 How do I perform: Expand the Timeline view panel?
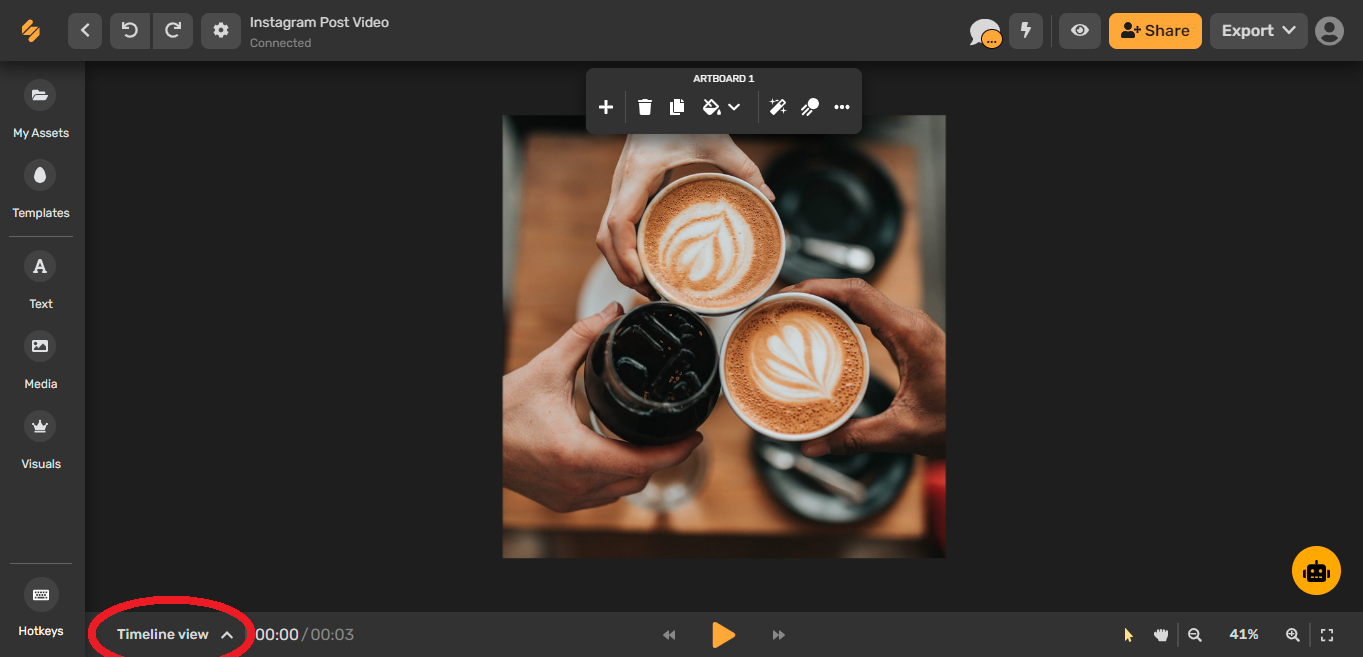pos(175,635)
